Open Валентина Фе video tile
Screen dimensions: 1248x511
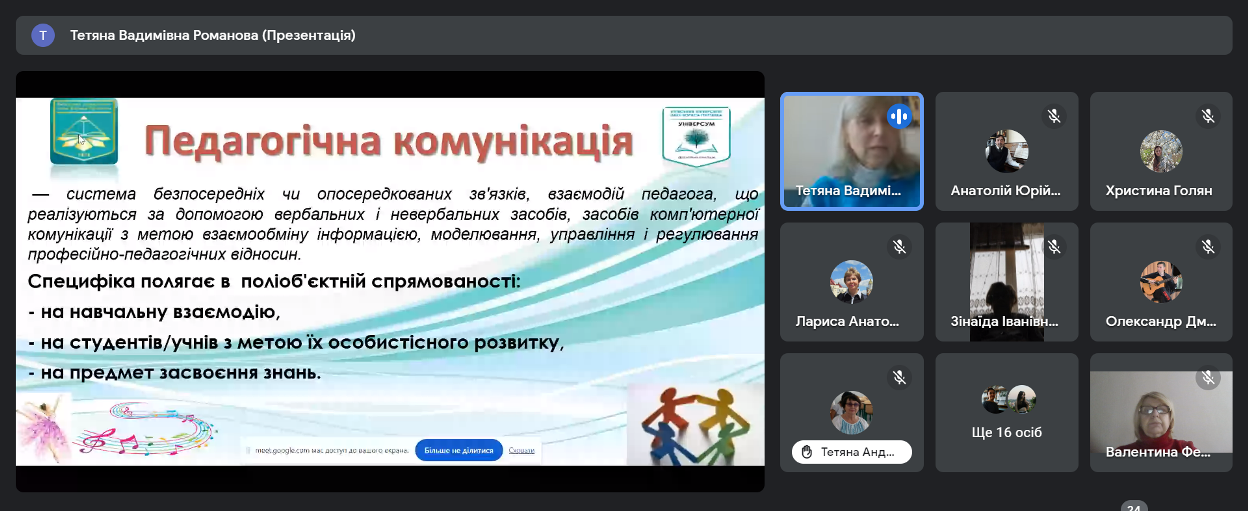tap(1161, 412)
